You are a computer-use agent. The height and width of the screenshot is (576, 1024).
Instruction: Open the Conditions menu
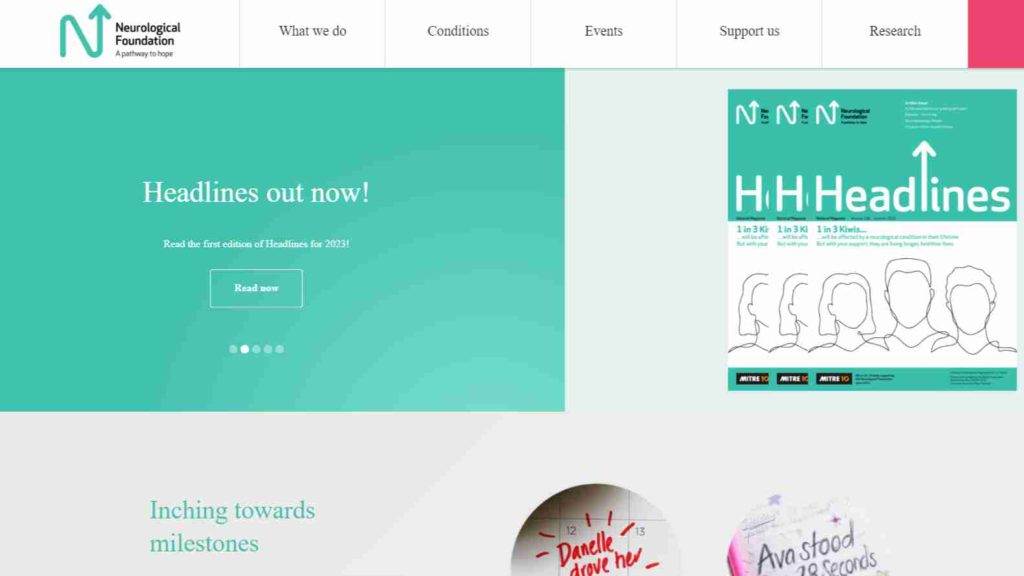[458, 31]
